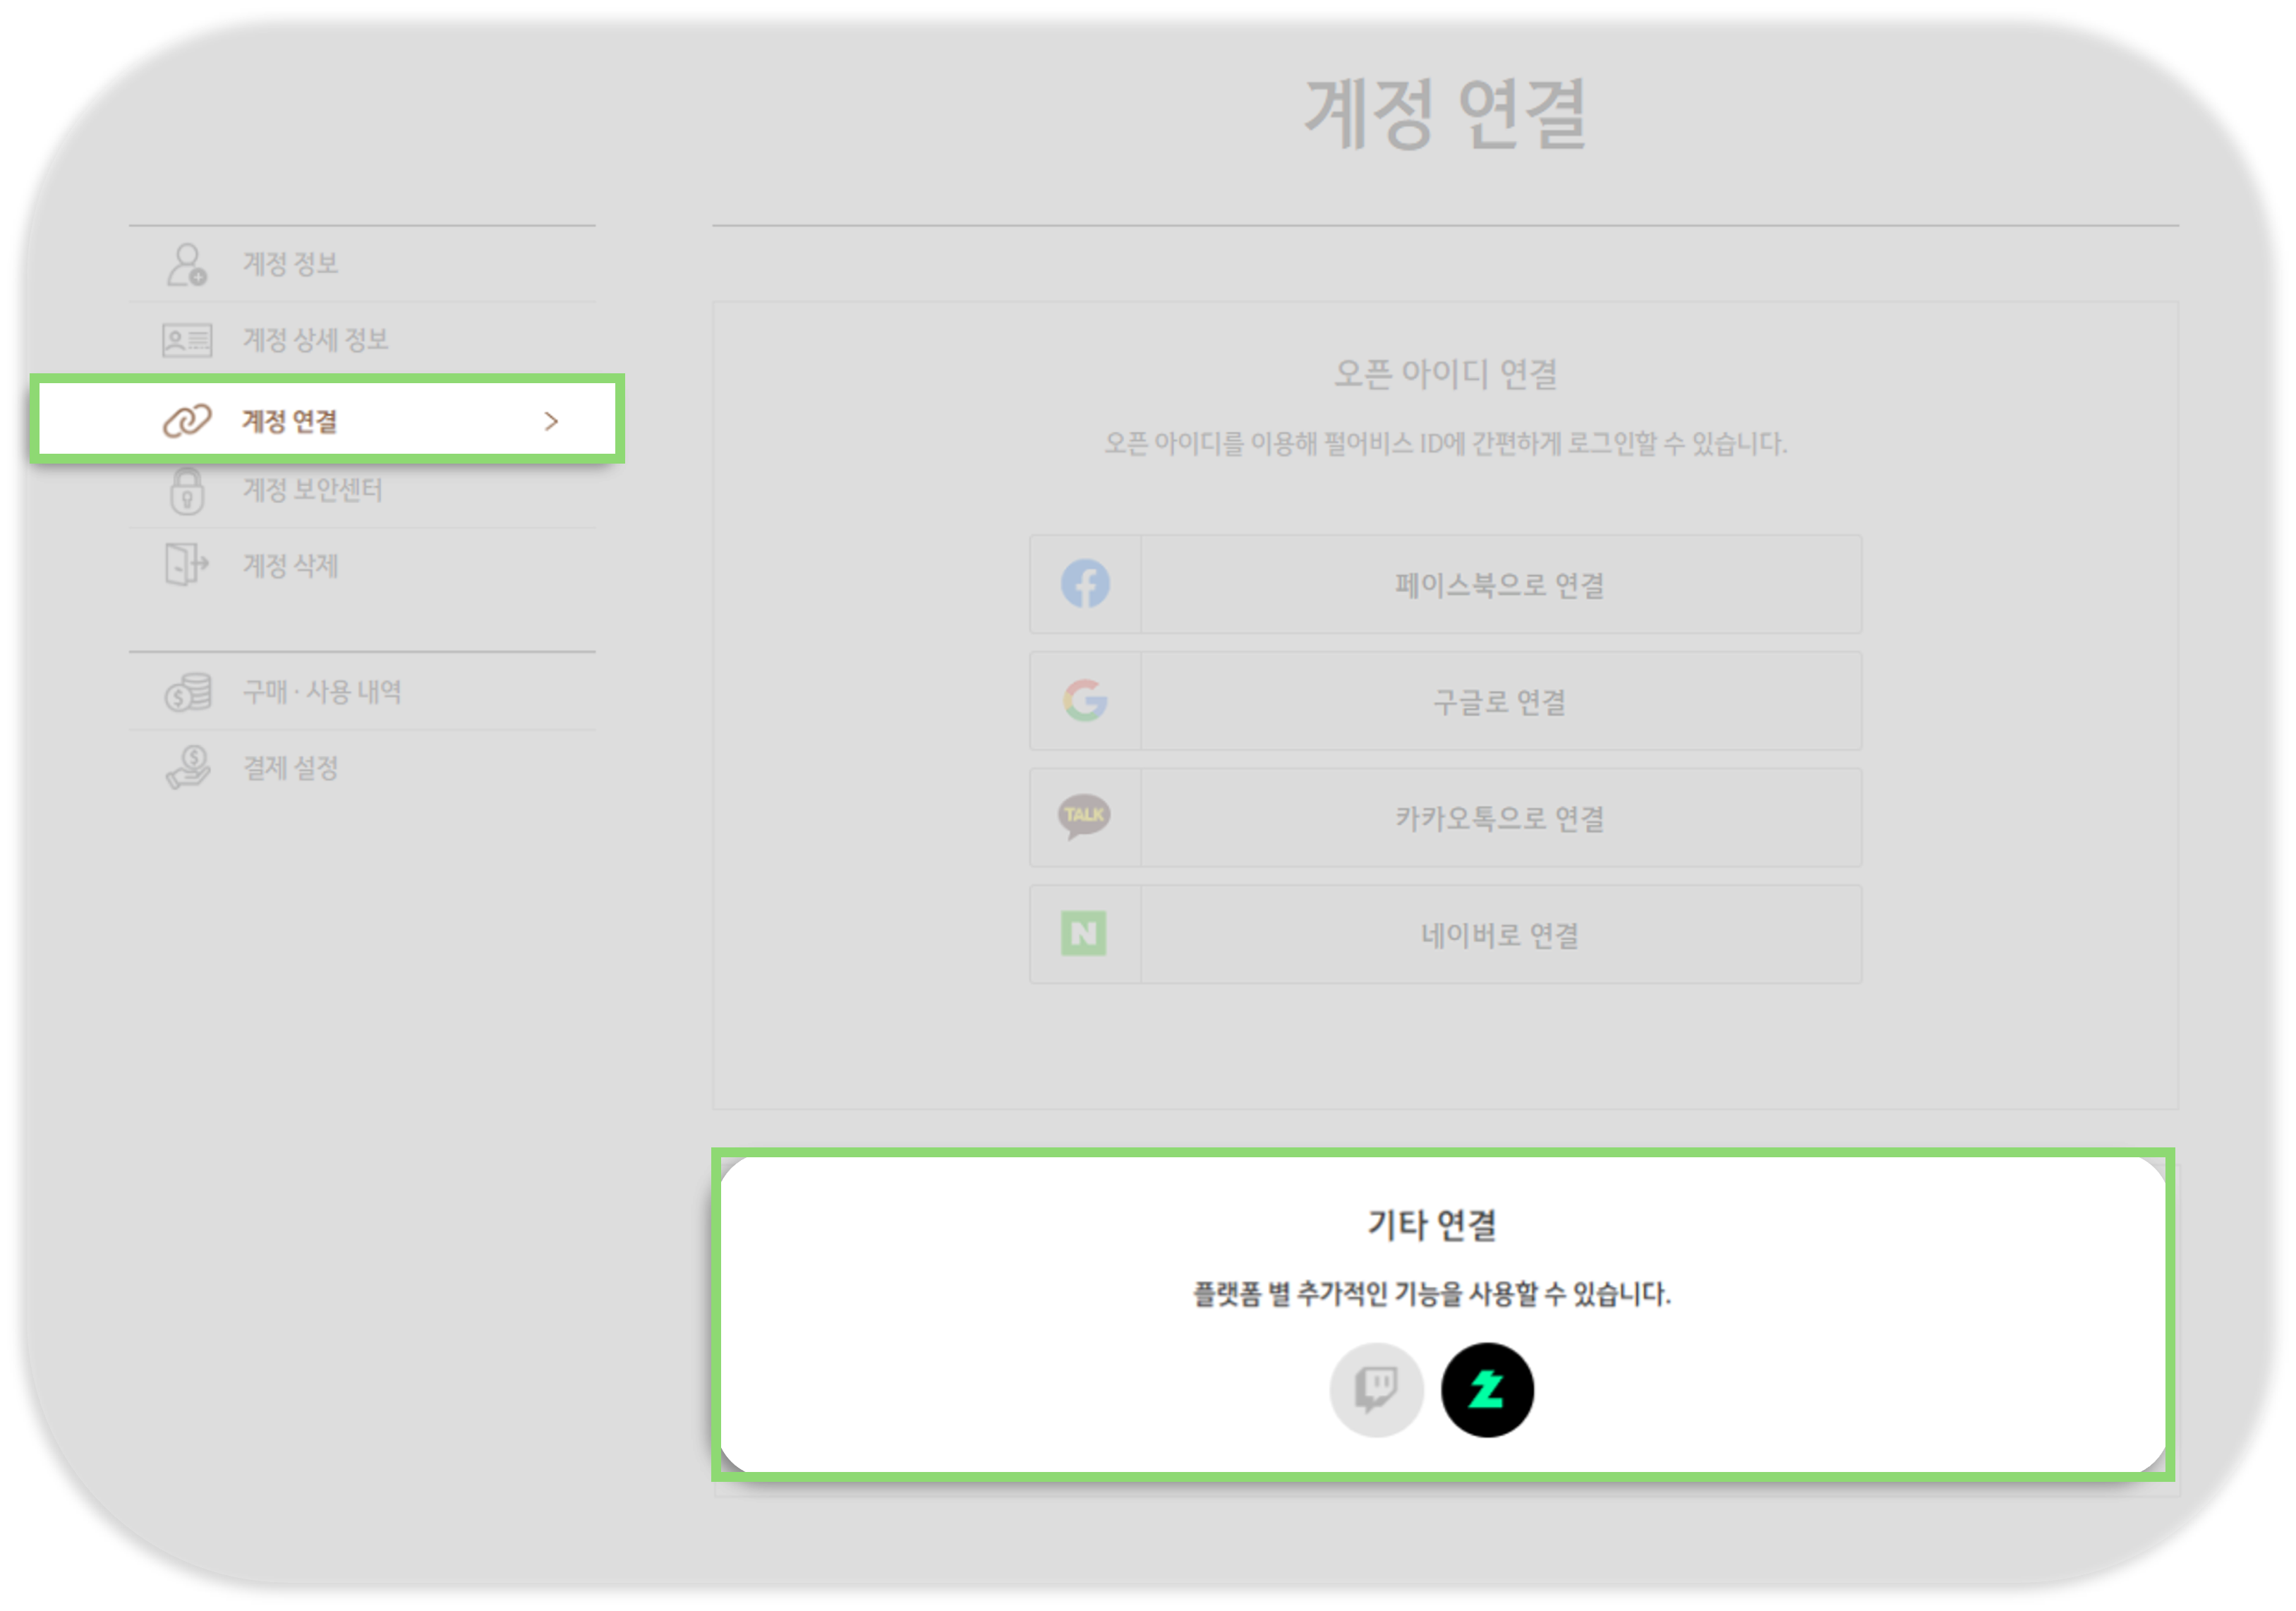Click the 계정 정보 user icon
Screen dimensions: 2296x1611
[187, 264]
